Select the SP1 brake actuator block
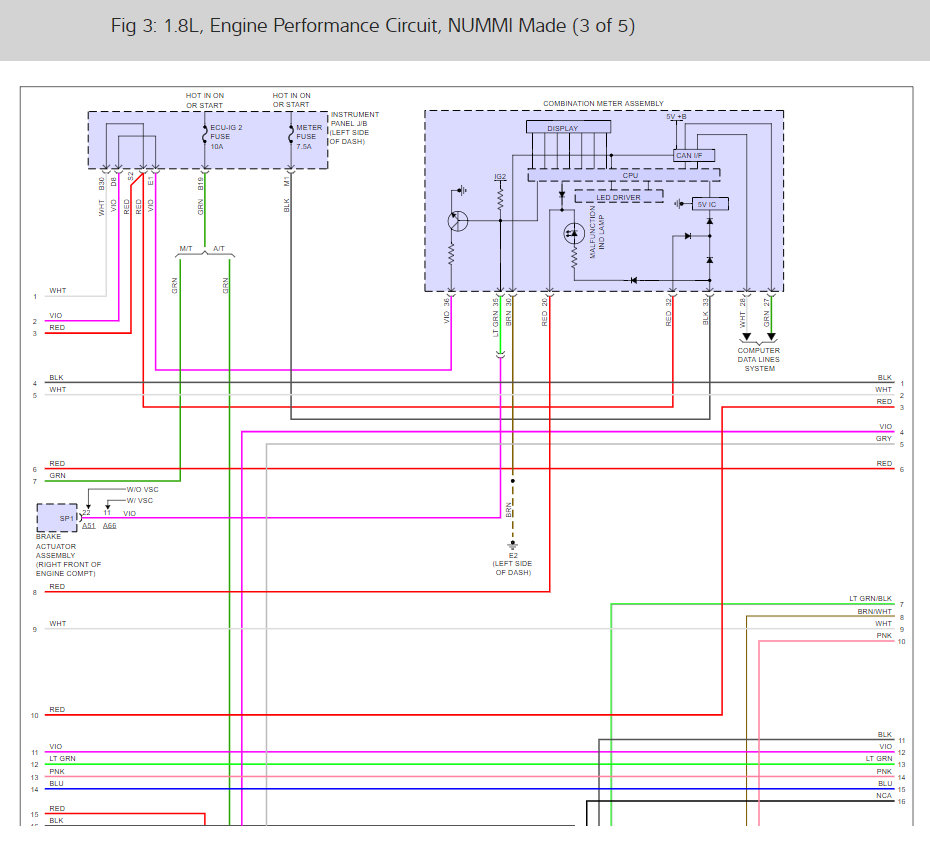The width and height of the screenshot is (930, 850). 57,518
